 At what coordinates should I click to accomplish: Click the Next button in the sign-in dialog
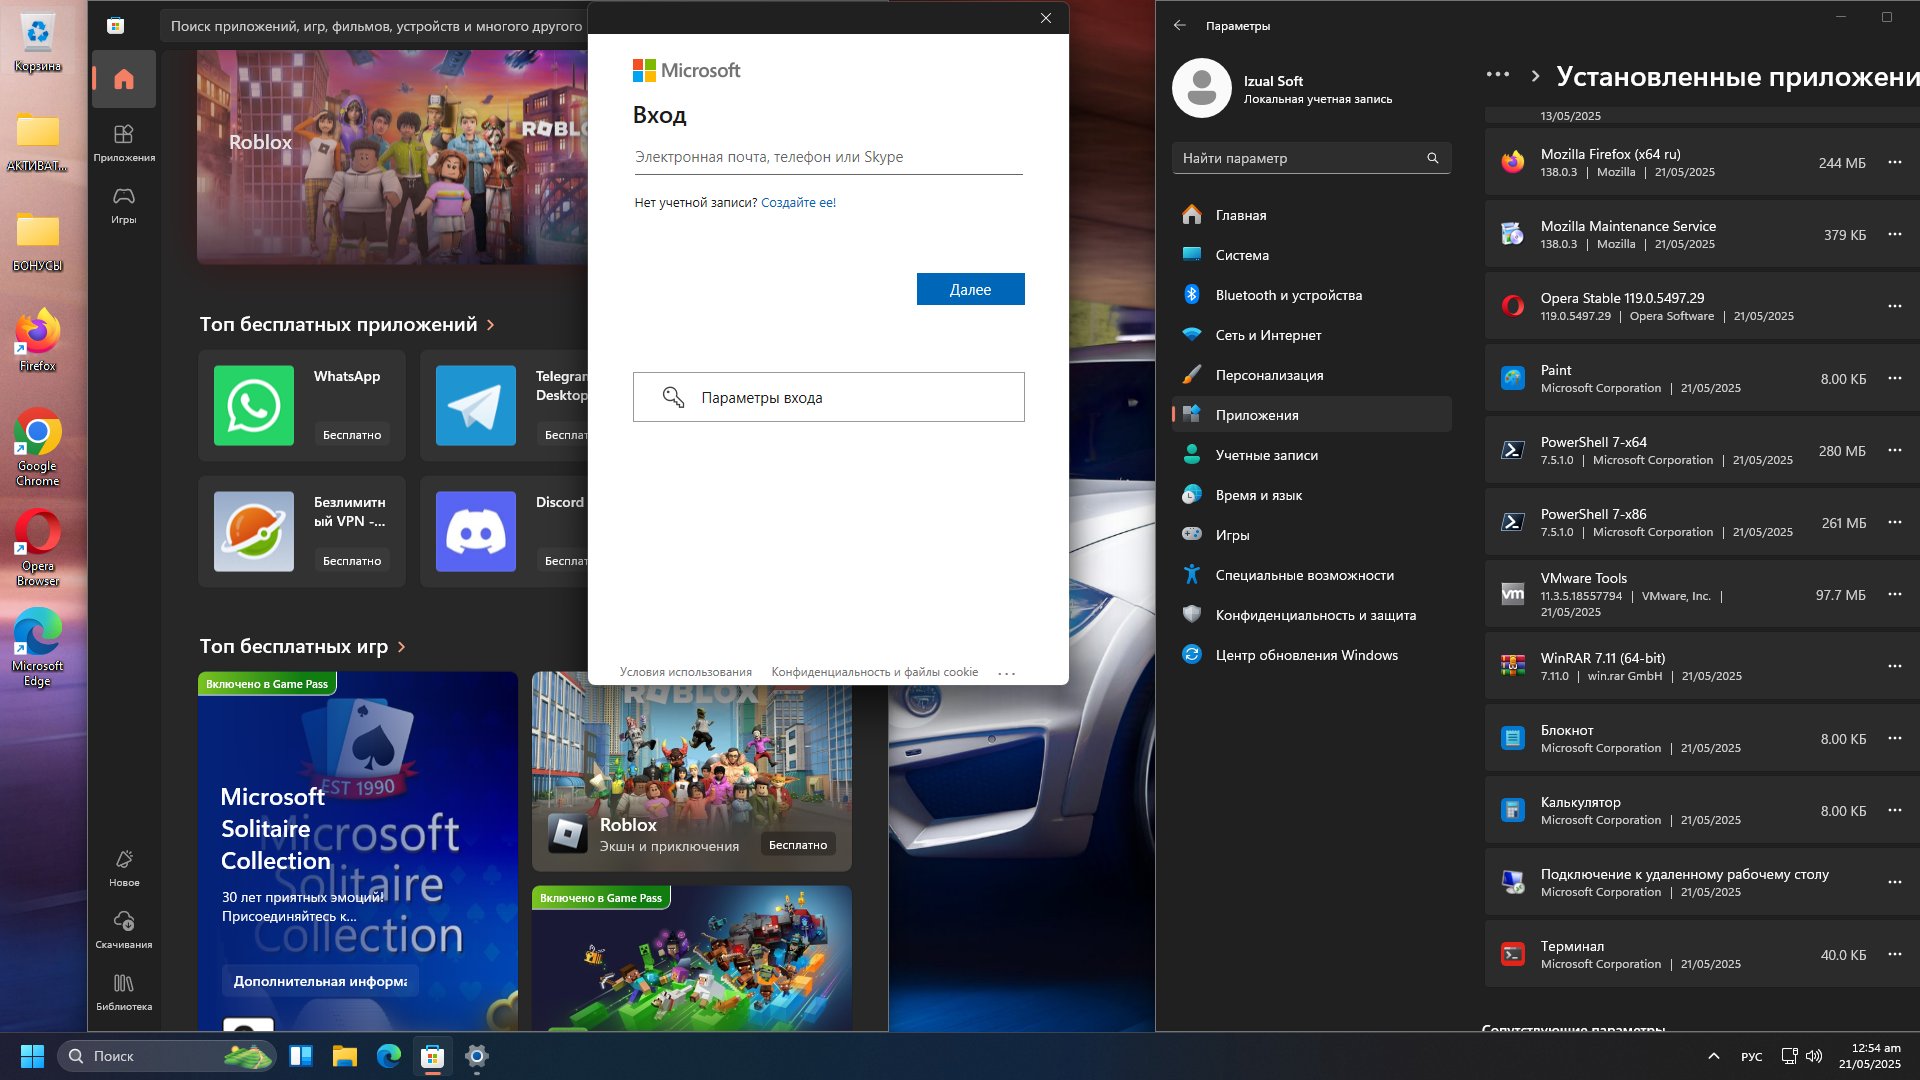tap(969, 289)
